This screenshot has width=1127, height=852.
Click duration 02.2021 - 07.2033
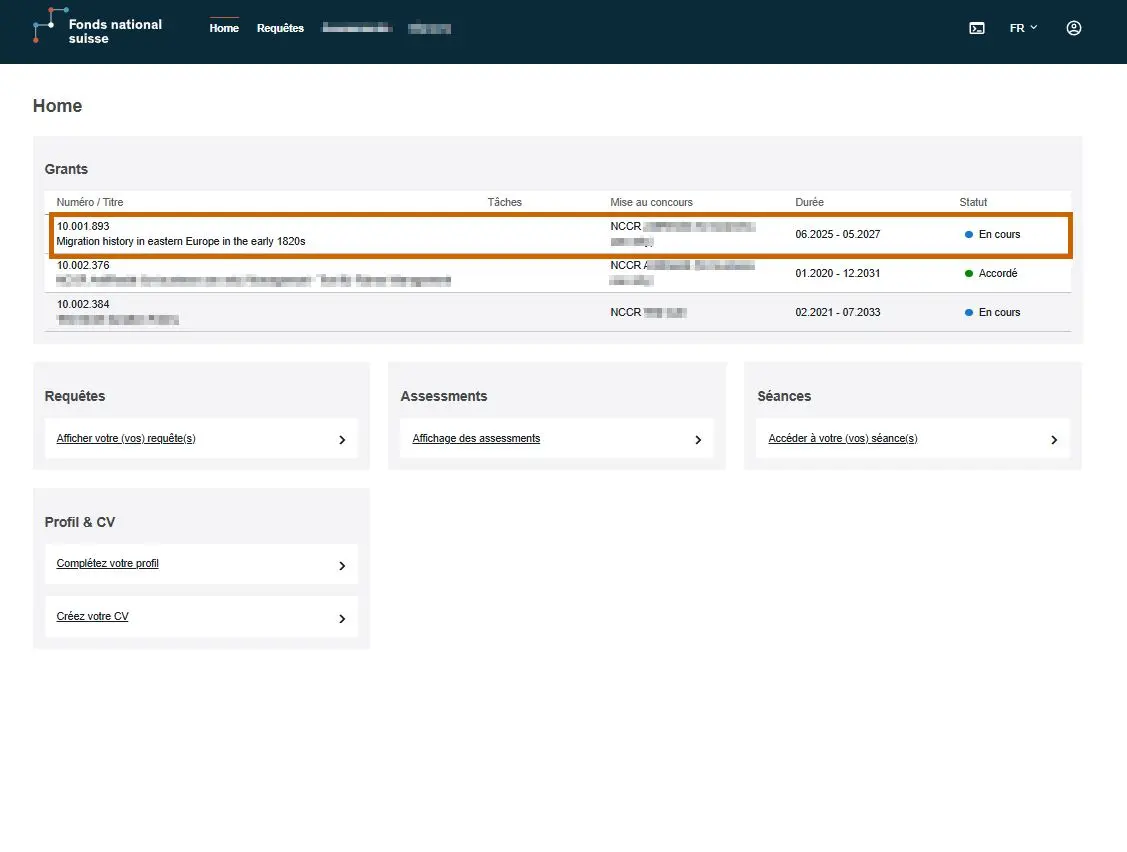[837, 312]
